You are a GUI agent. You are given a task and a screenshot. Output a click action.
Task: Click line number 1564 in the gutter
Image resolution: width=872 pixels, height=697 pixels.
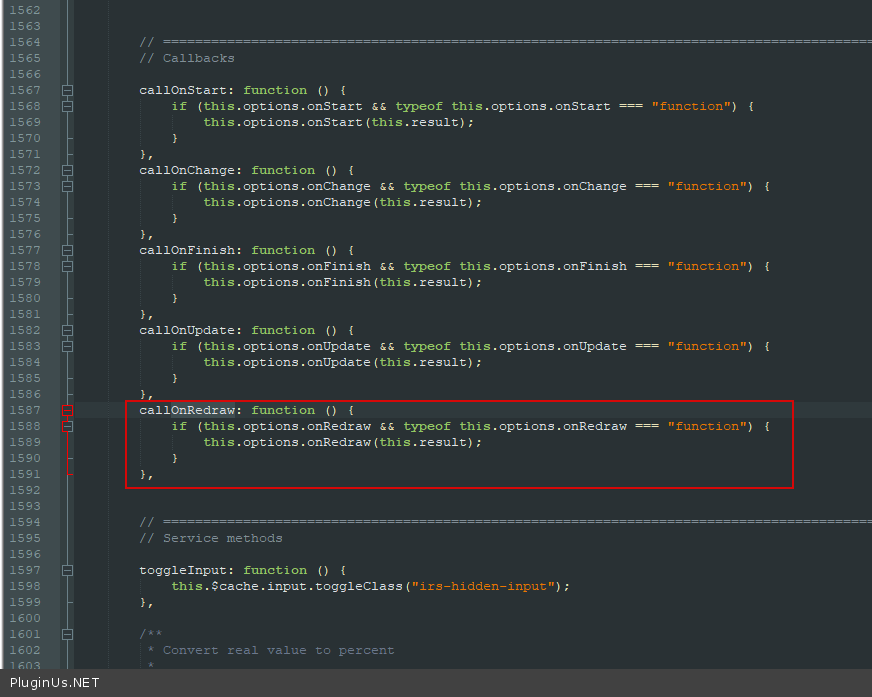(x=24, y=42)
